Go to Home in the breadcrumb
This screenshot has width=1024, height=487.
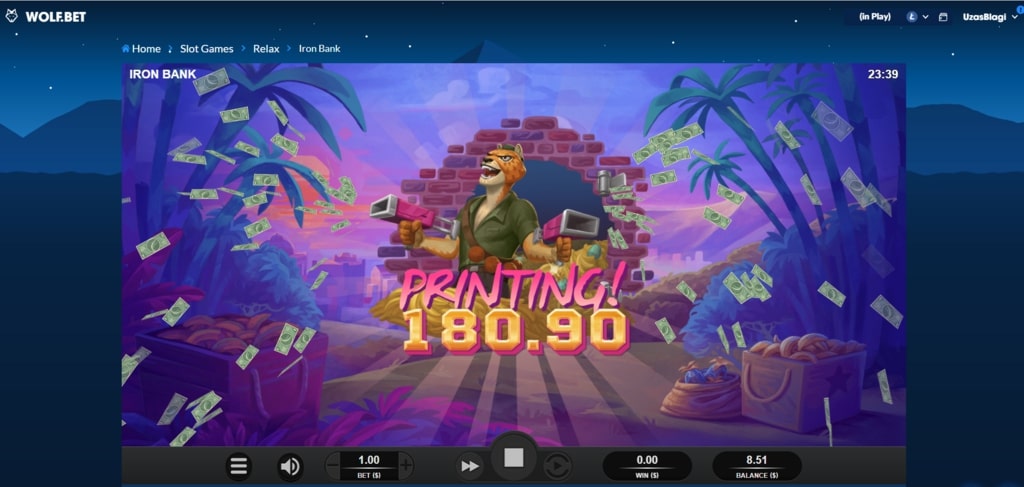click(x=141, y=48)
